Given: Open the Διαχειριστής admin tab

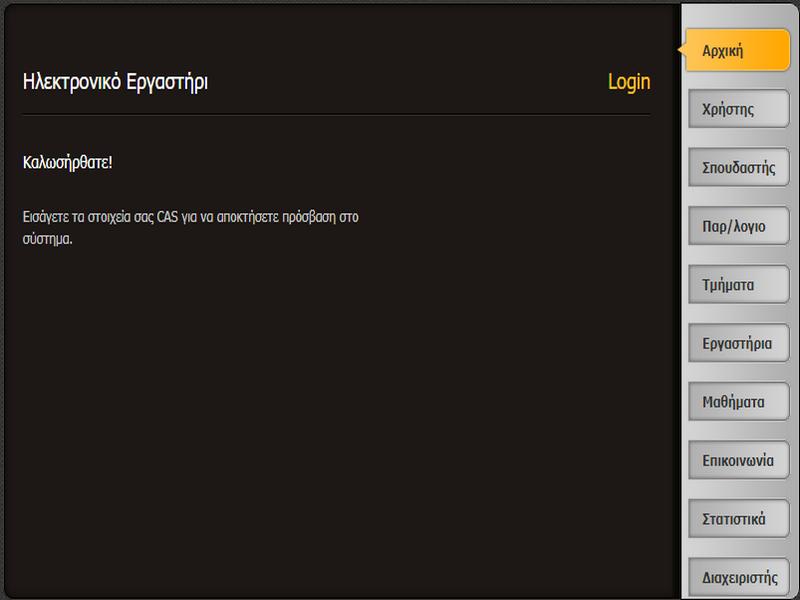Looking at the screenshot, I should pos(738,578).
